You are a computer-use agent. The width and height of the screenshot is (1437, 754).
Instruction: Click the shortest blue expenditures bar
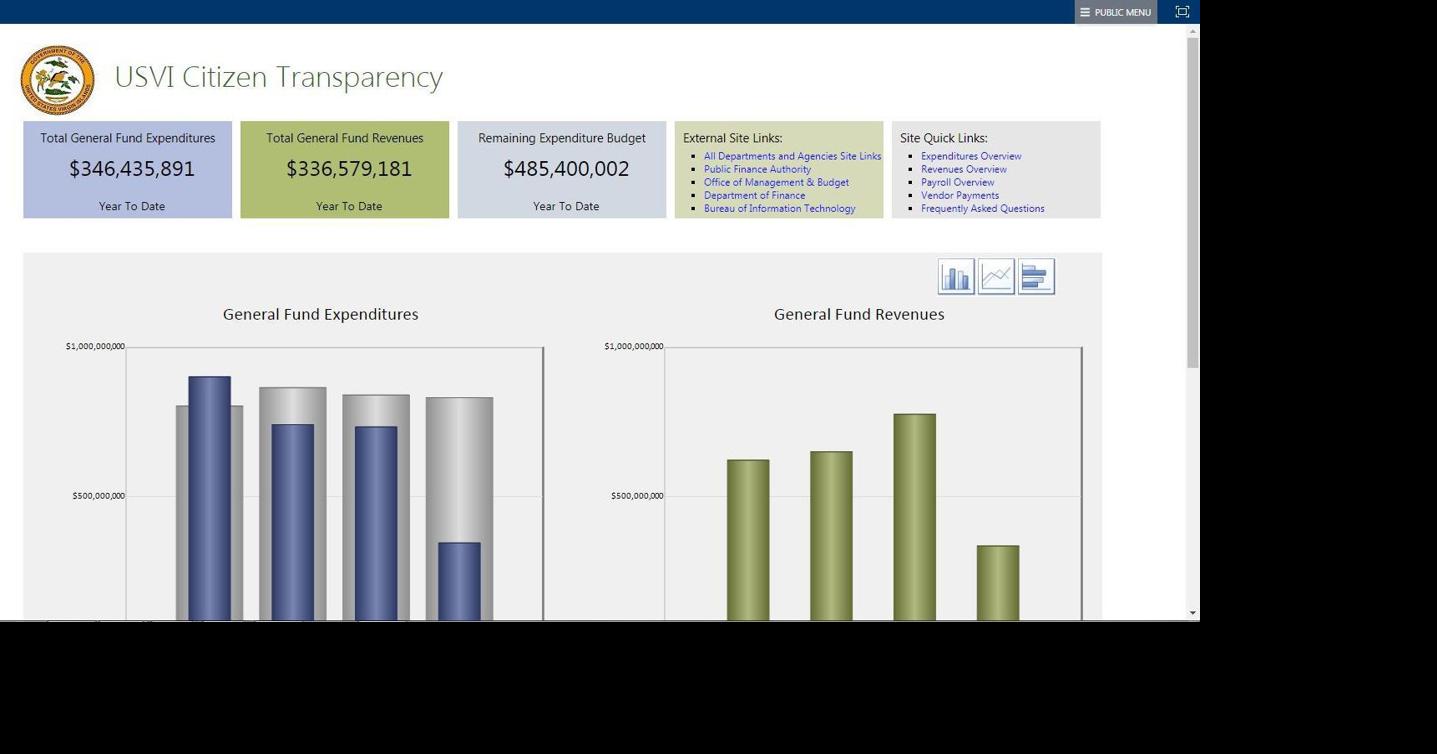click(459, 581)
